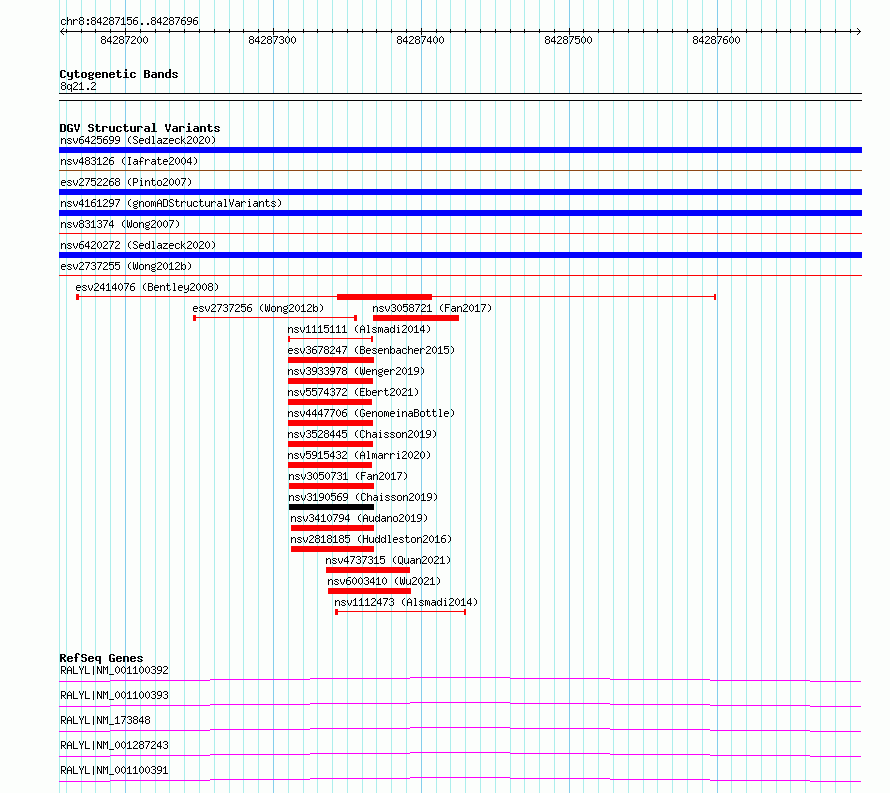The width and height of the screenshot is (890, 793).
Task: Click ruler position 84287500
Action: [x=568, y=40]
